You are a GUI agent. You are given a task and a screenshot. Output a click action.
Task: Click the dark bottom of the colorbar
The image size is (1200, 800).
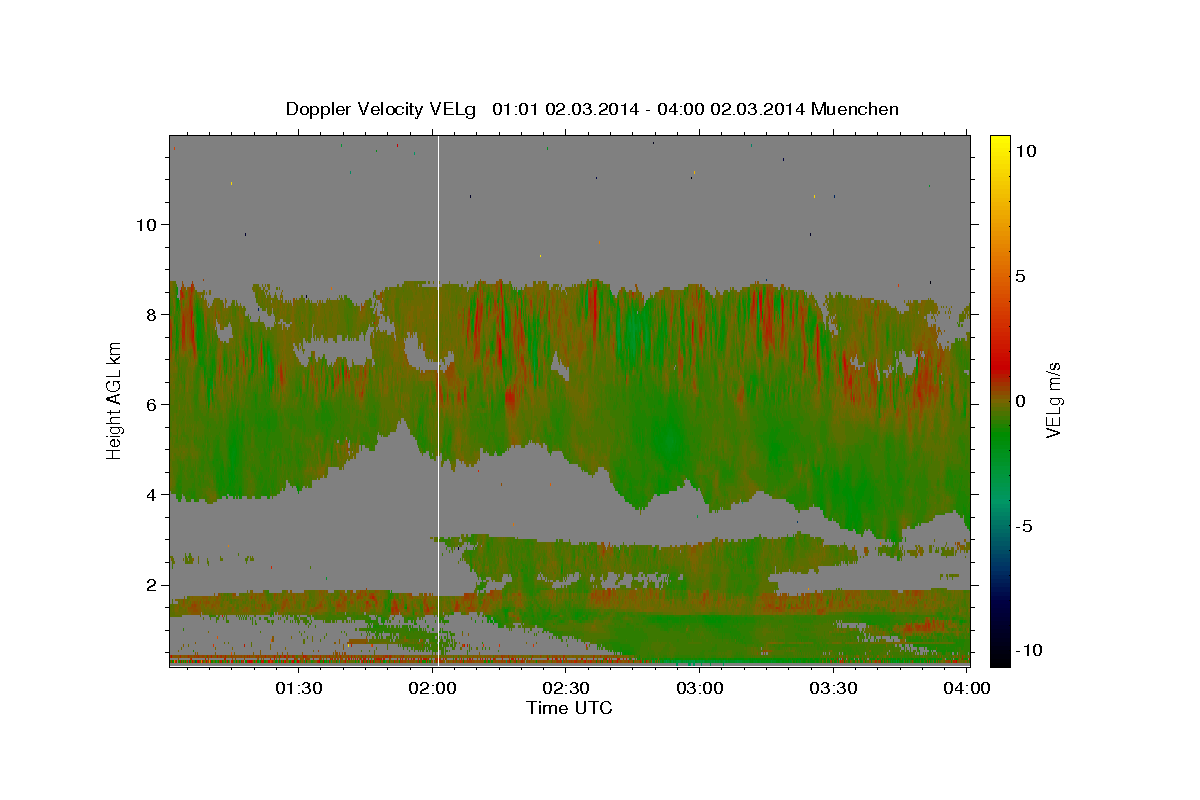coord(1000,650)
